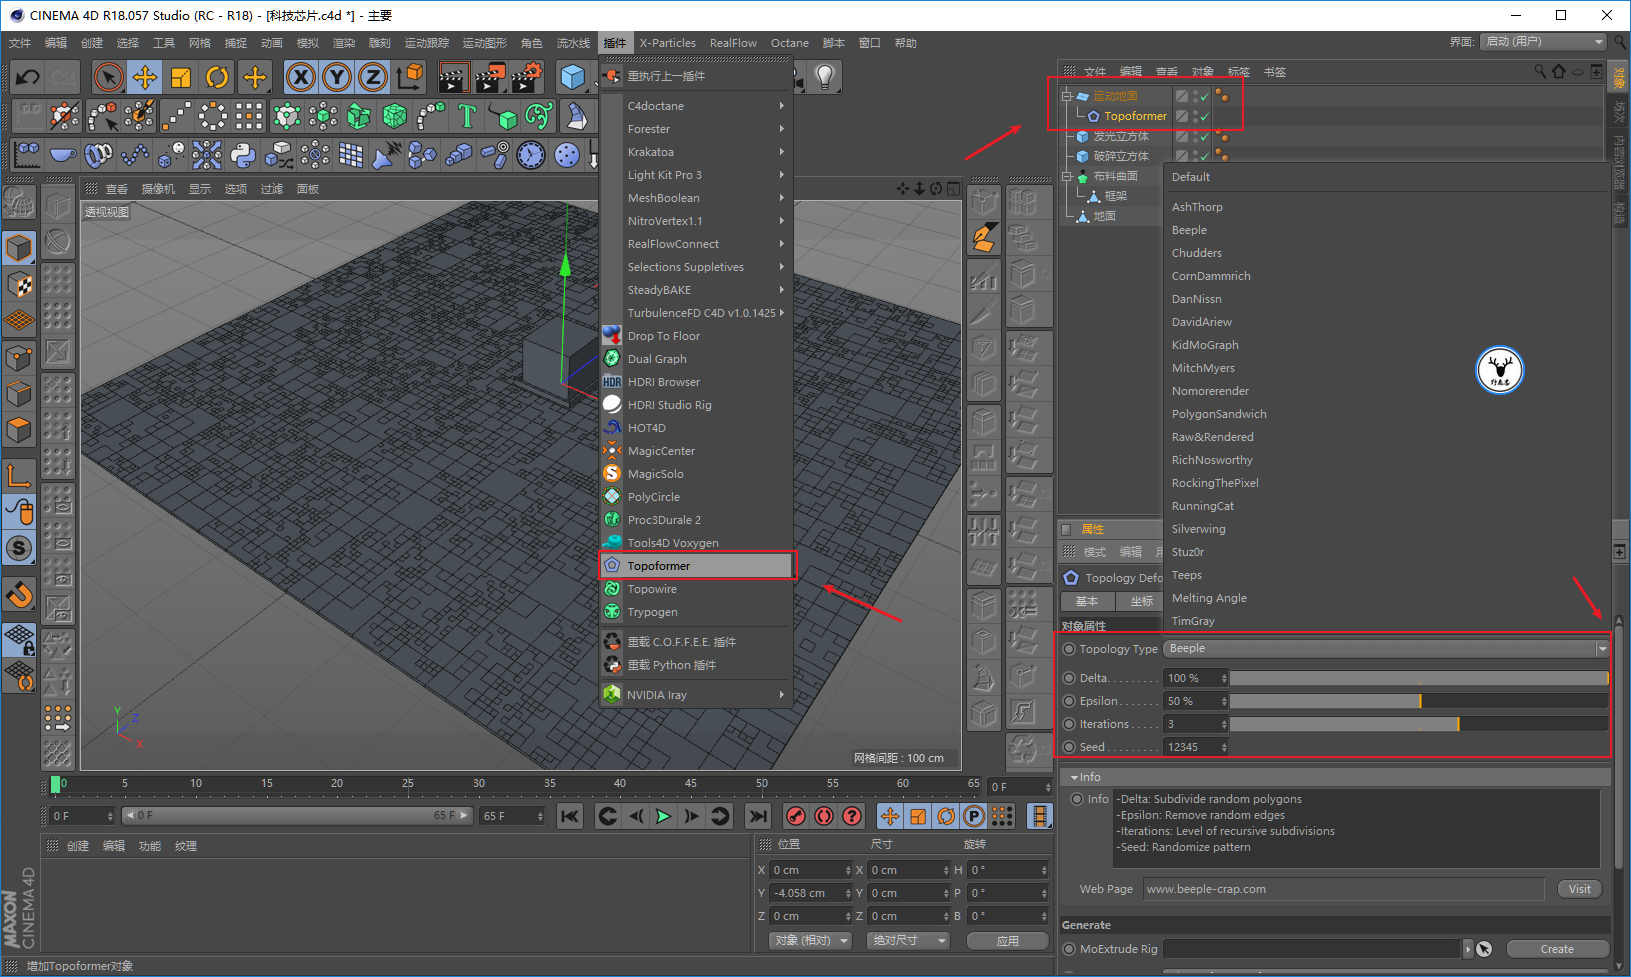This screenshot has width=1631, height=977.
Task: Click Go to Start of animation
Action: click(x=570, y=816)
